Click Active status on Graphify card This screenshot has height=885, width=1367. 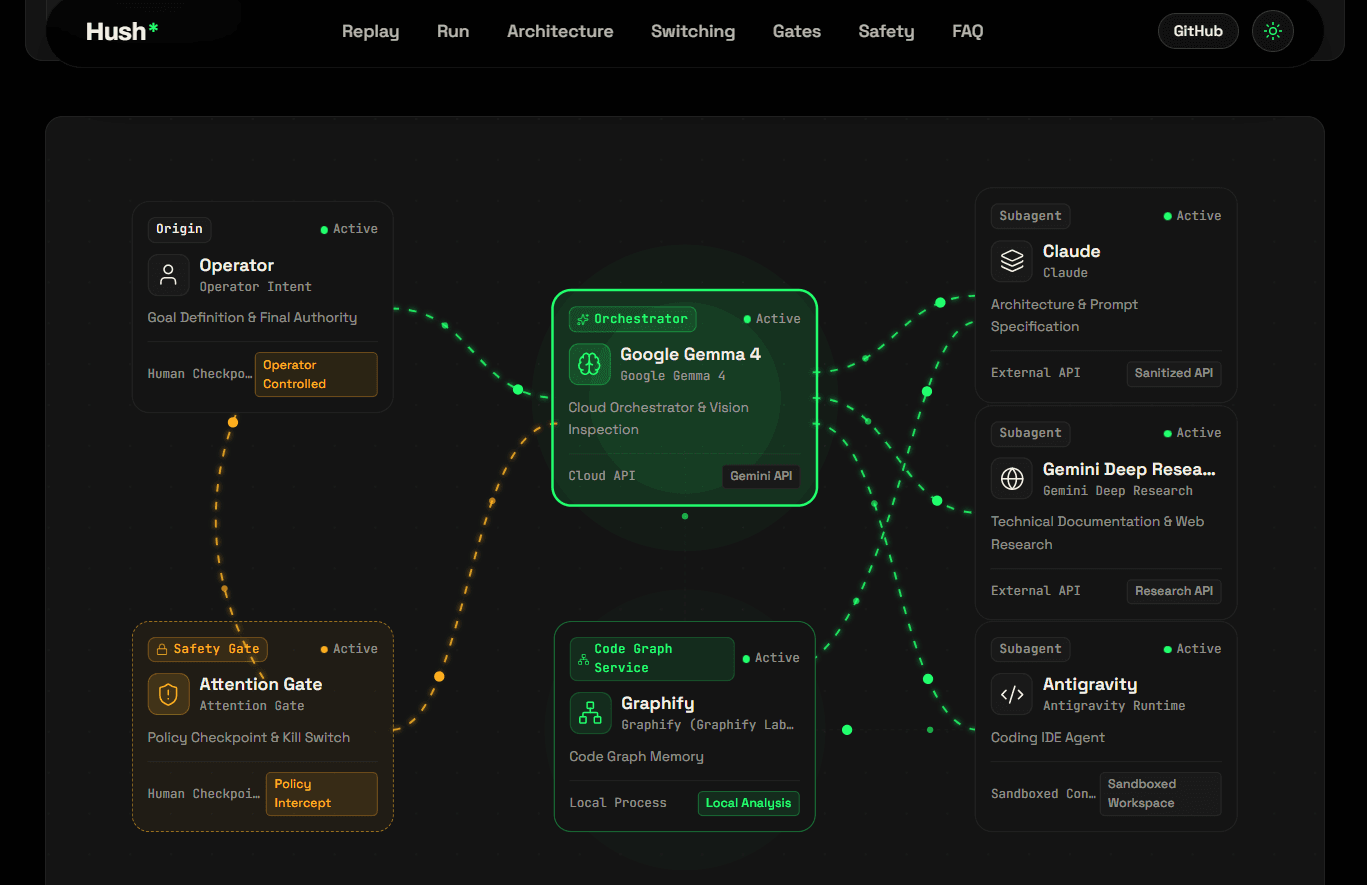point(771,658)
